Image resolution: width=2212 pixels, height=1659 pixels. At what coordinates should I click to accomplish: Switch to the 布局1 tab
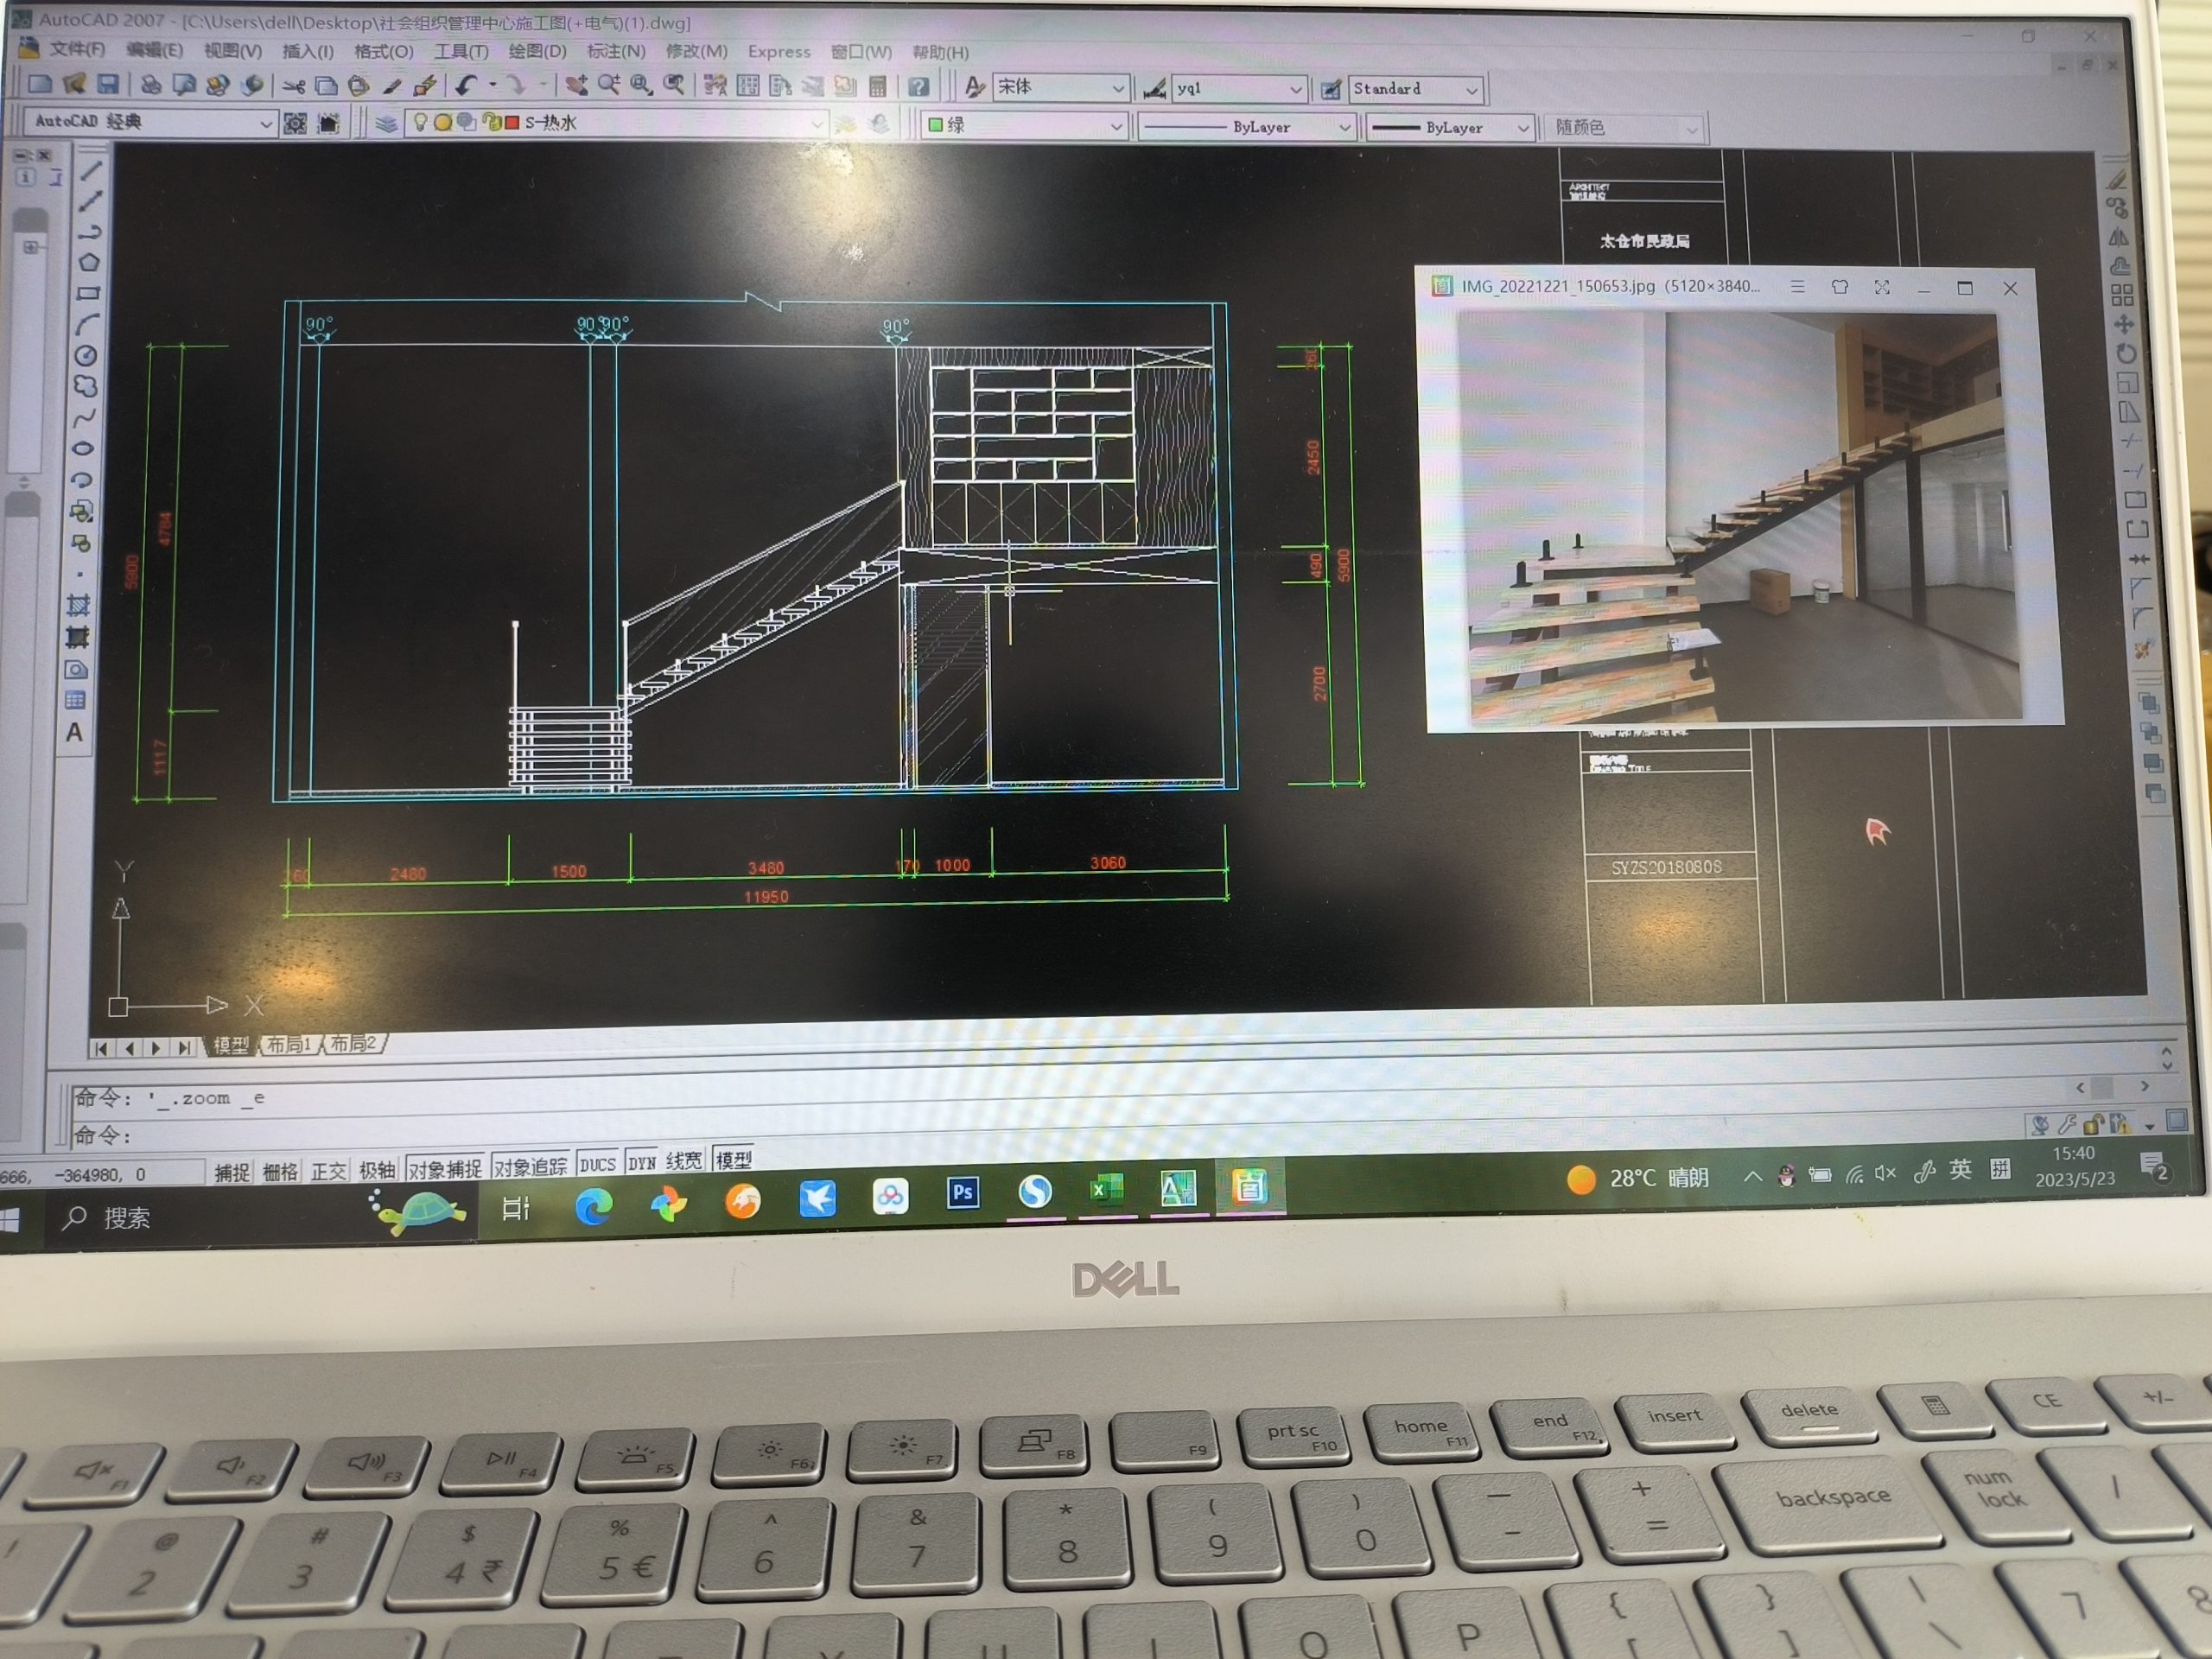288,1045
